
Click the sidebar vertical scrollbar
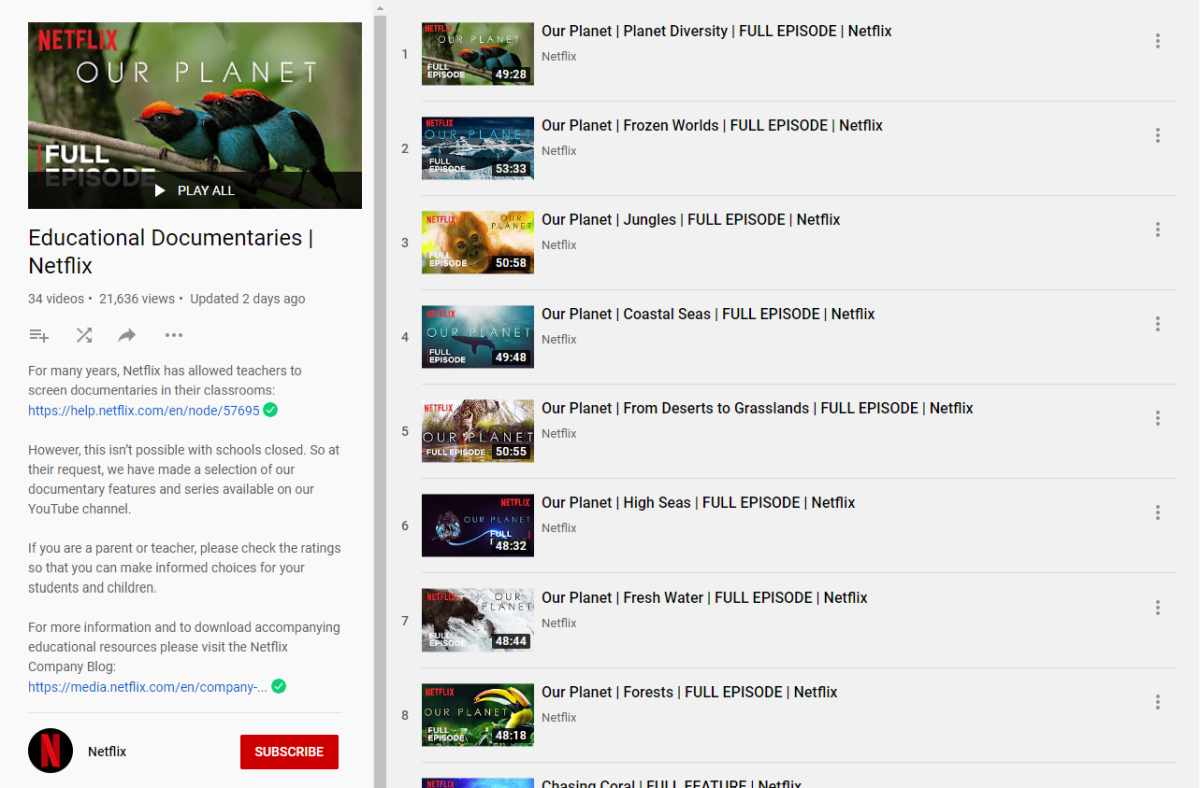pos(380,400)
